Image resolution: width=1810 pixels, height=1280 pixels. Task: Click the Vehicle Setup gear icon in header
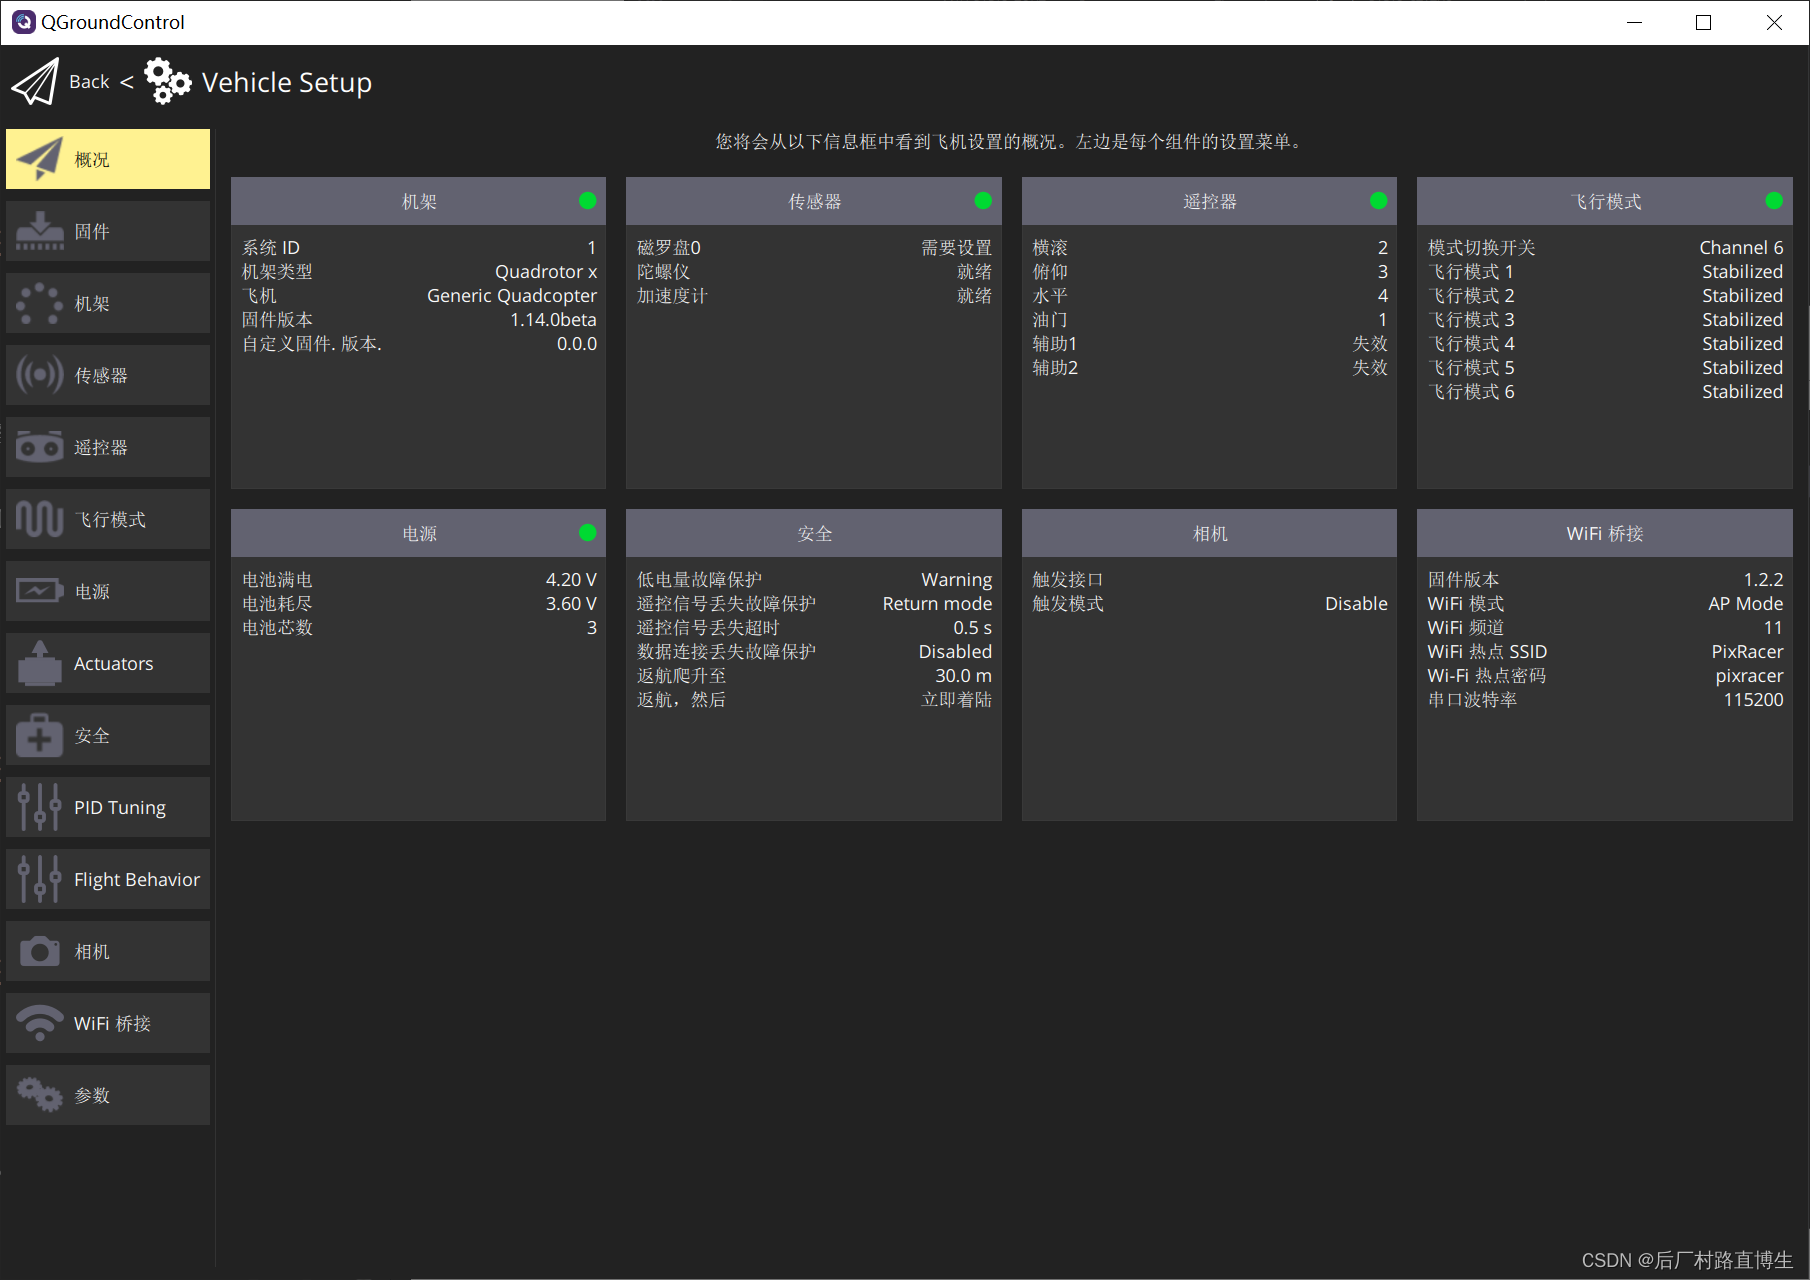pyautogui.click(x=167, y=81)
